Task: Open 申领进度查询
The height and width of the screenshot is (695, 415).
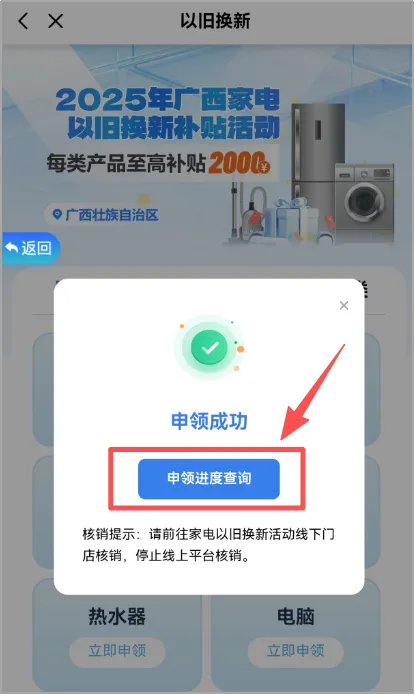Action: [x=209, y=479]
